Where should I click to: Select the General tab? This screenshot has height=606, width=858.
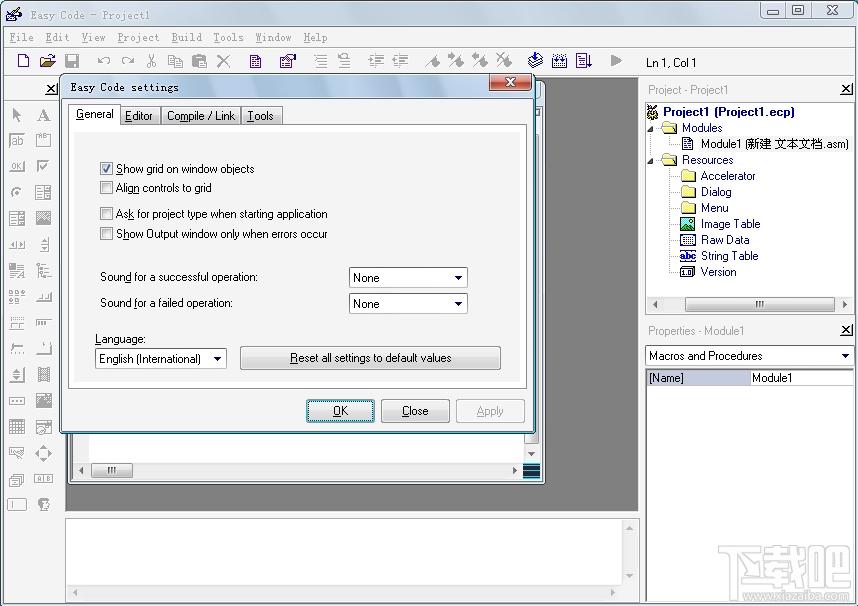coord(95,114)
